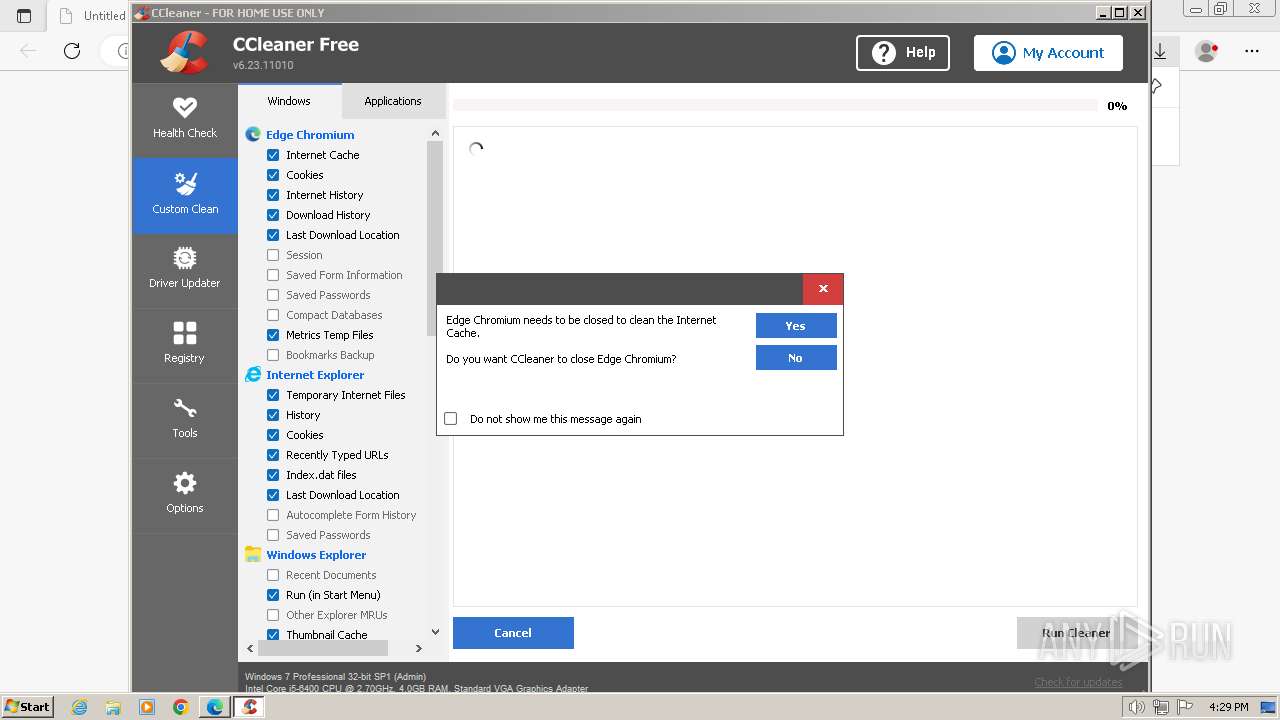Enable Saved Form Information checkbox

273,275
